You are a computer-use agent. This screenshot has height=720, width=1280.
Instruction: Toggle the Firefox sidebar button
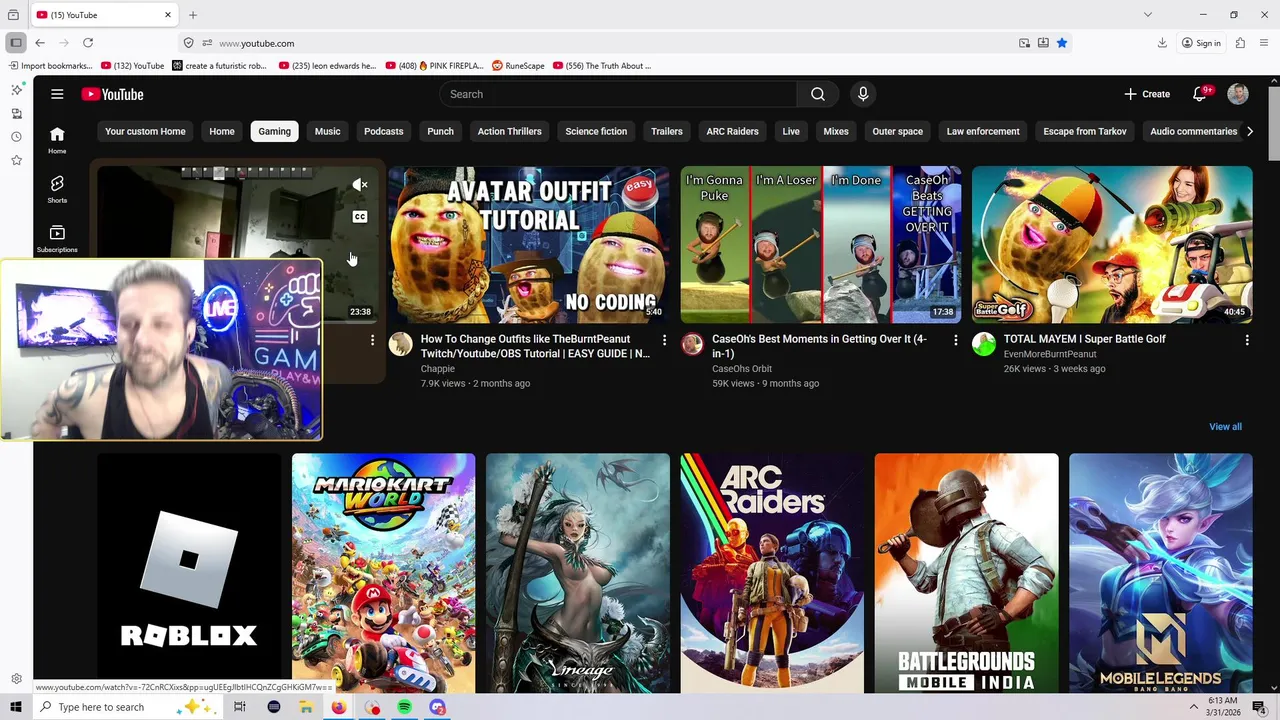coord(16,43)
